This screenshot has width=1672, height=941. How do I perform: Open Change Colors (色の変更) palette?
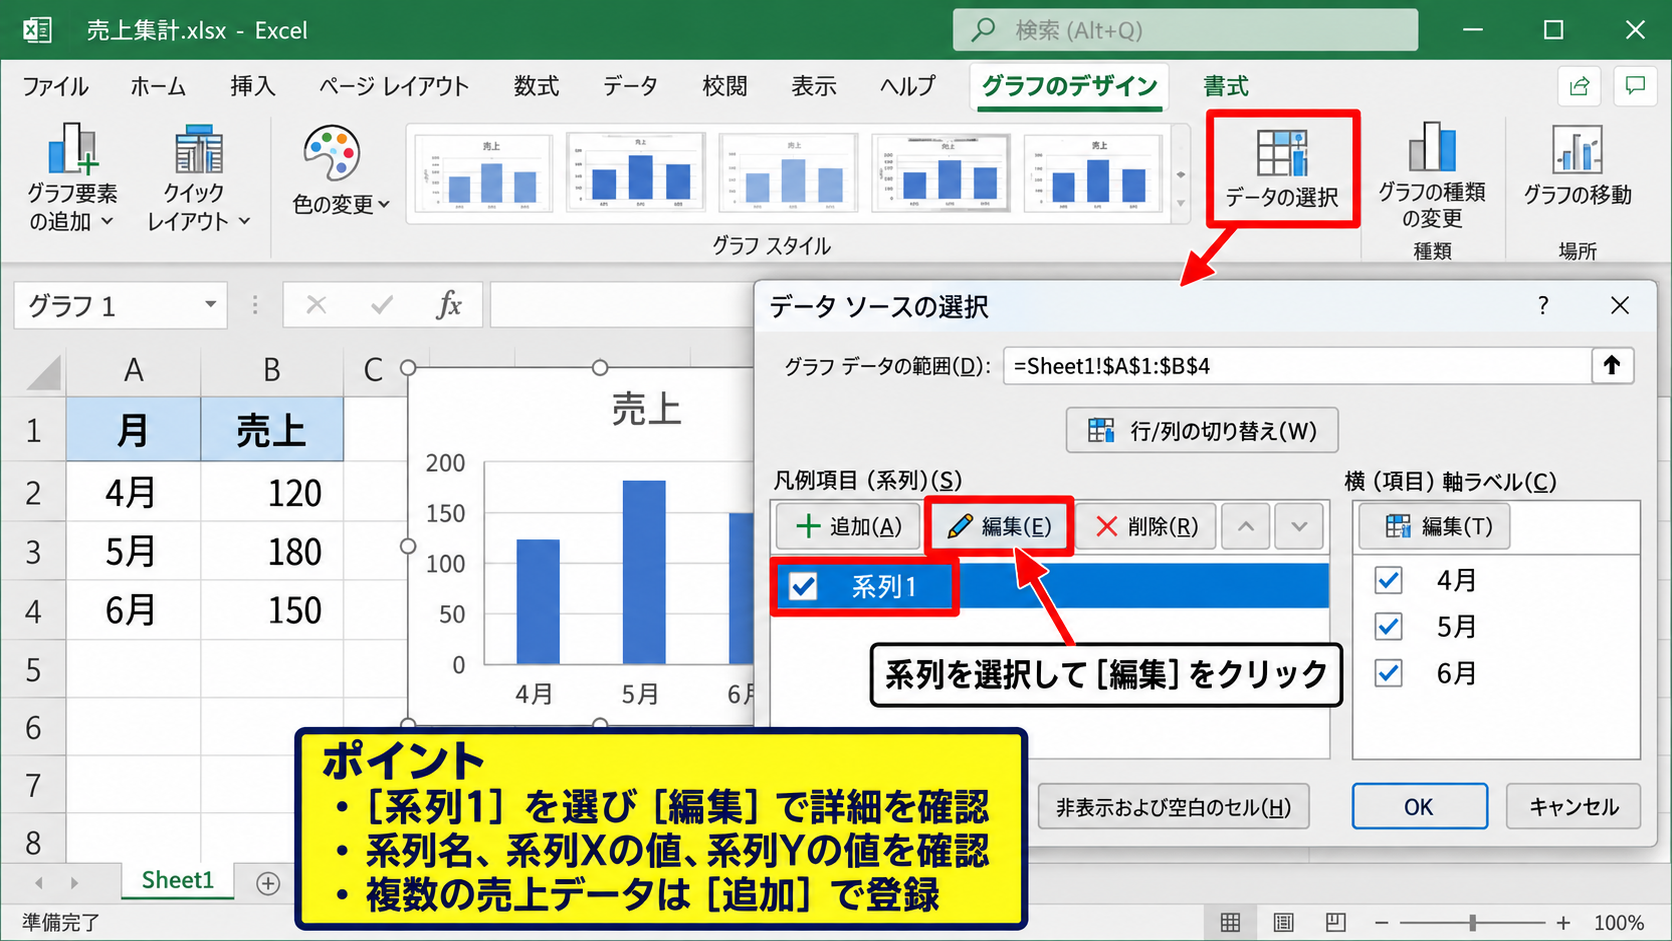[x=340, y=170]
